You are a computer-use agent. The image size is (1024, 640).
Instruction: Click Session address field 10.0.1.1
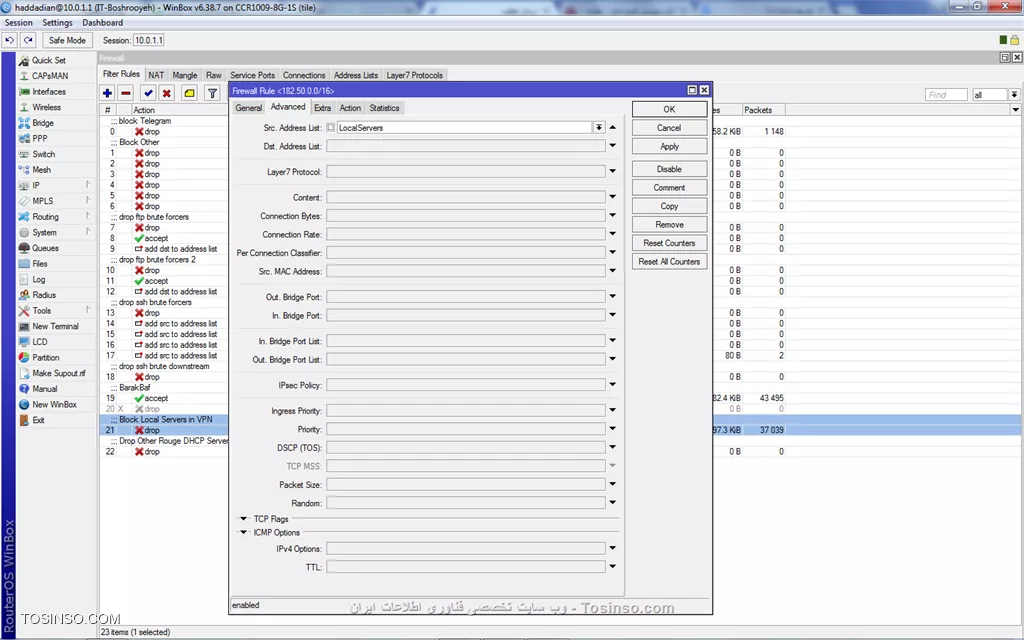[x=149, y=40]
